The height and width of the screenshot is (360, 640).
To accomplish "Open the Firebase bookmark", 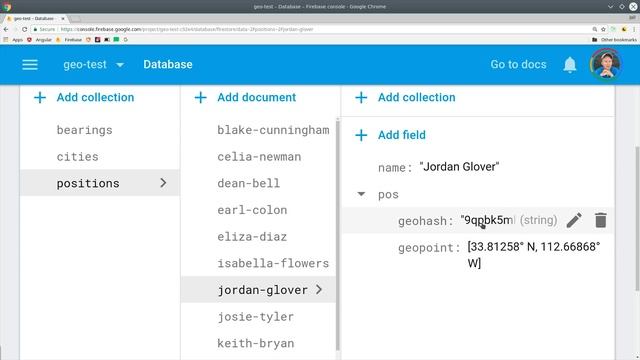I will coord(69,40).
